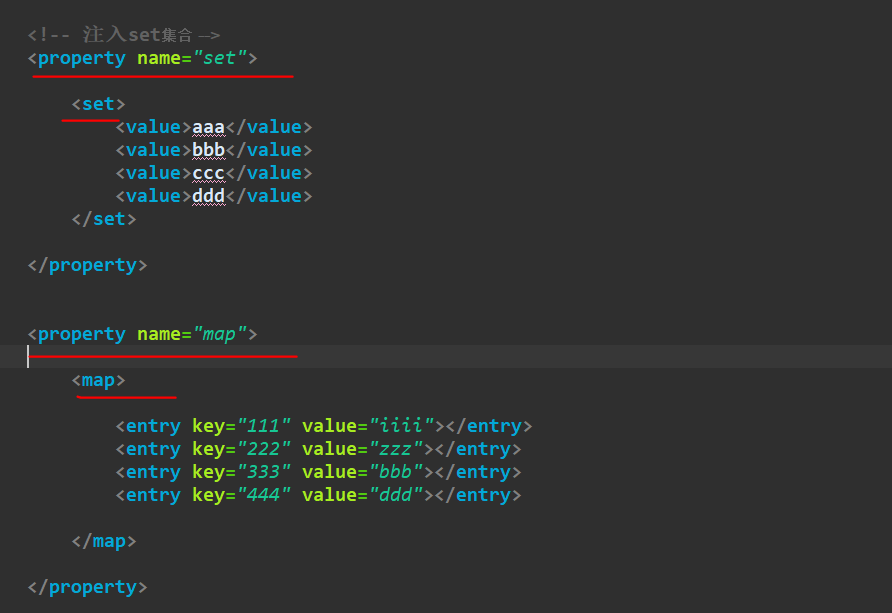Place cursor in value 'ddd' of set
892x613 pixels.
[x=209, y=196]
